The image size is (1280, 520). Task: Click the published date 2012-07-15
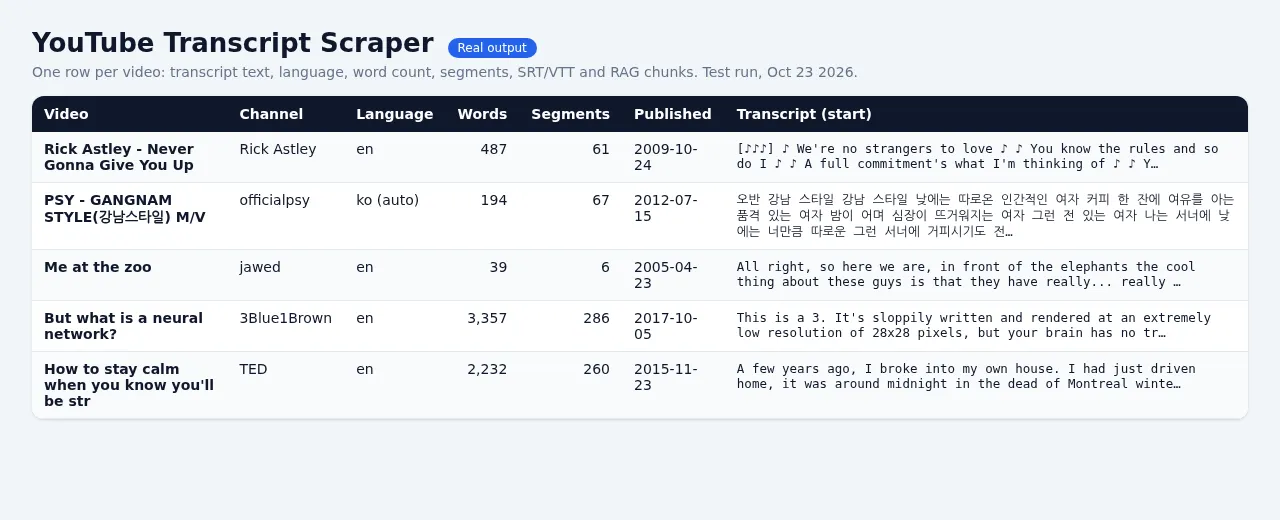pos(666,208)
